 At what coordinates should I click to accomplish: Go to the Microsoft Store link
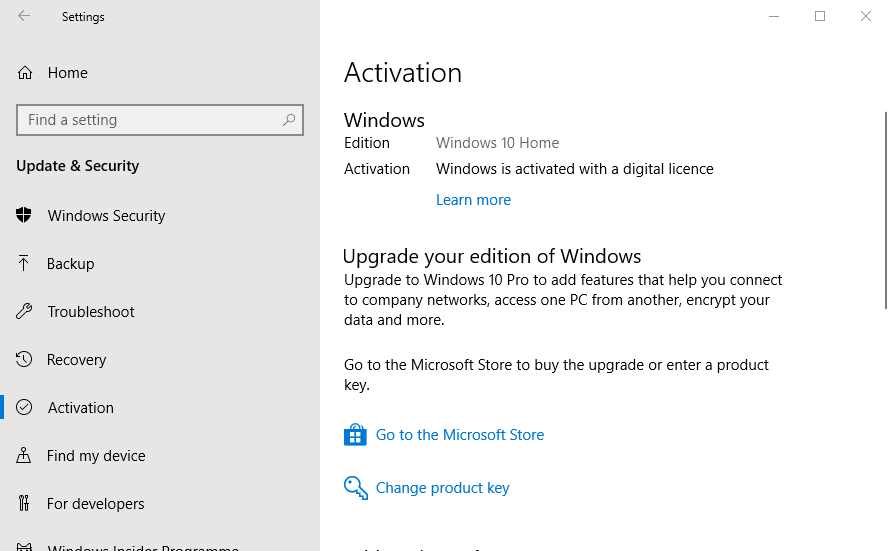tap(459, 435)
